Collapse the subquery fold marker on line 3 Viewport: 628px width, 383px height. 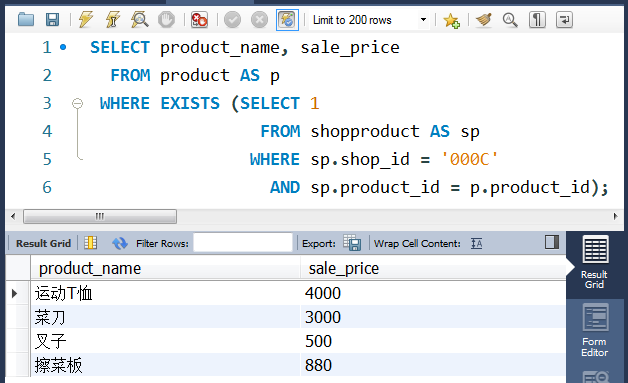pos(77,103)
